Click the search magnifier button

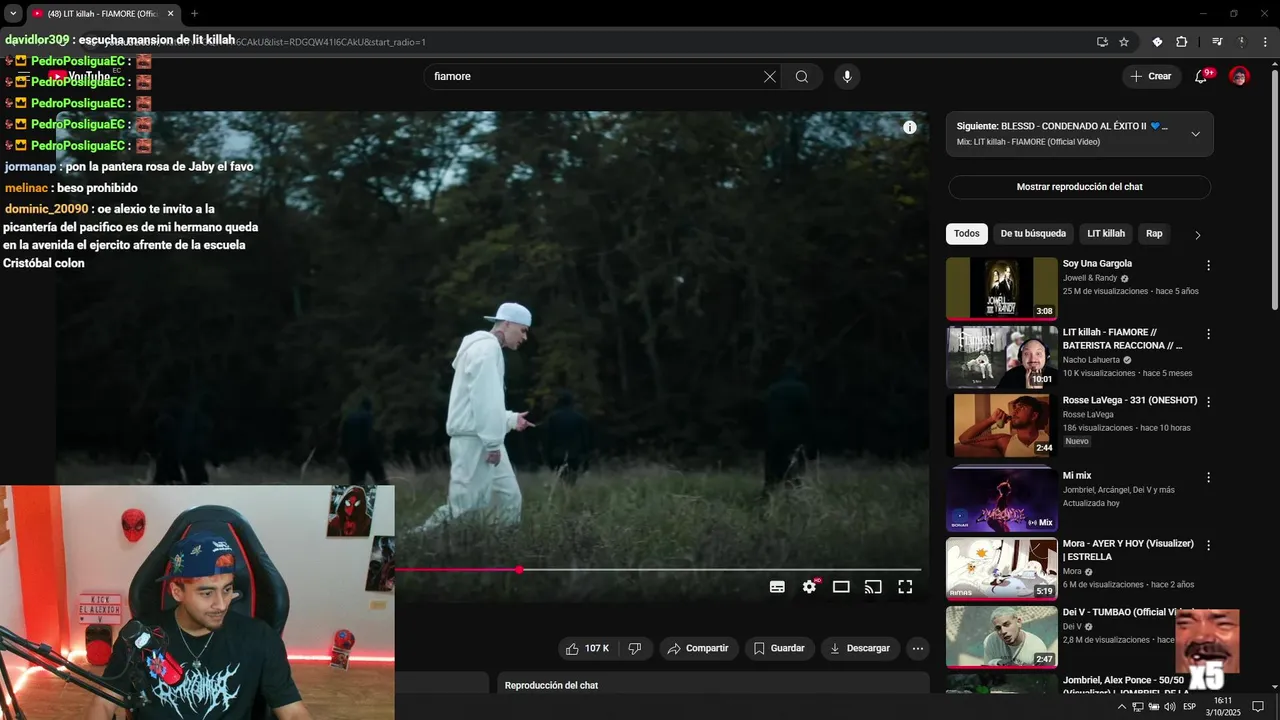coord(802,76)
